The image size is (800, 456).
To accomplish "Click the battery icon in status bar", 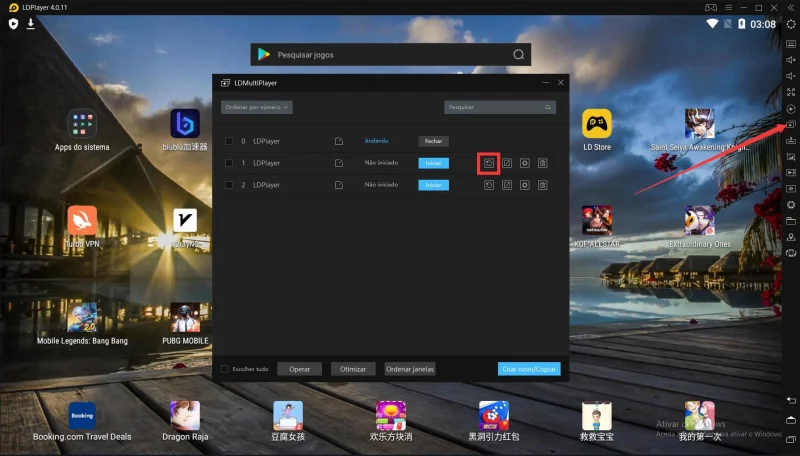I will pos(742,24).
